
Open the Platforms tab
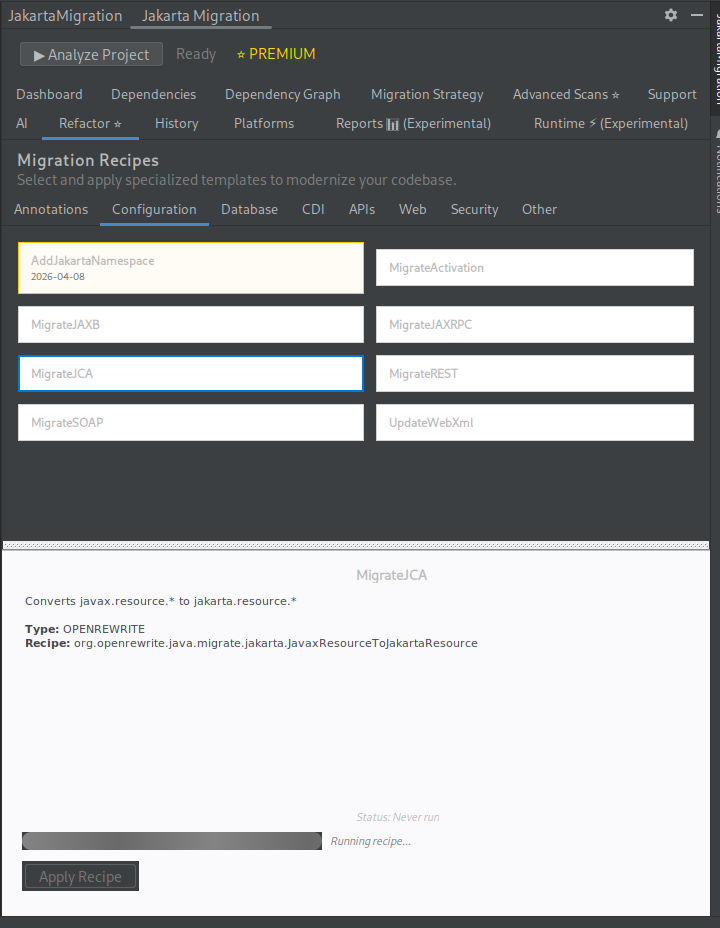pyautogui.click(x=264, y=123)
